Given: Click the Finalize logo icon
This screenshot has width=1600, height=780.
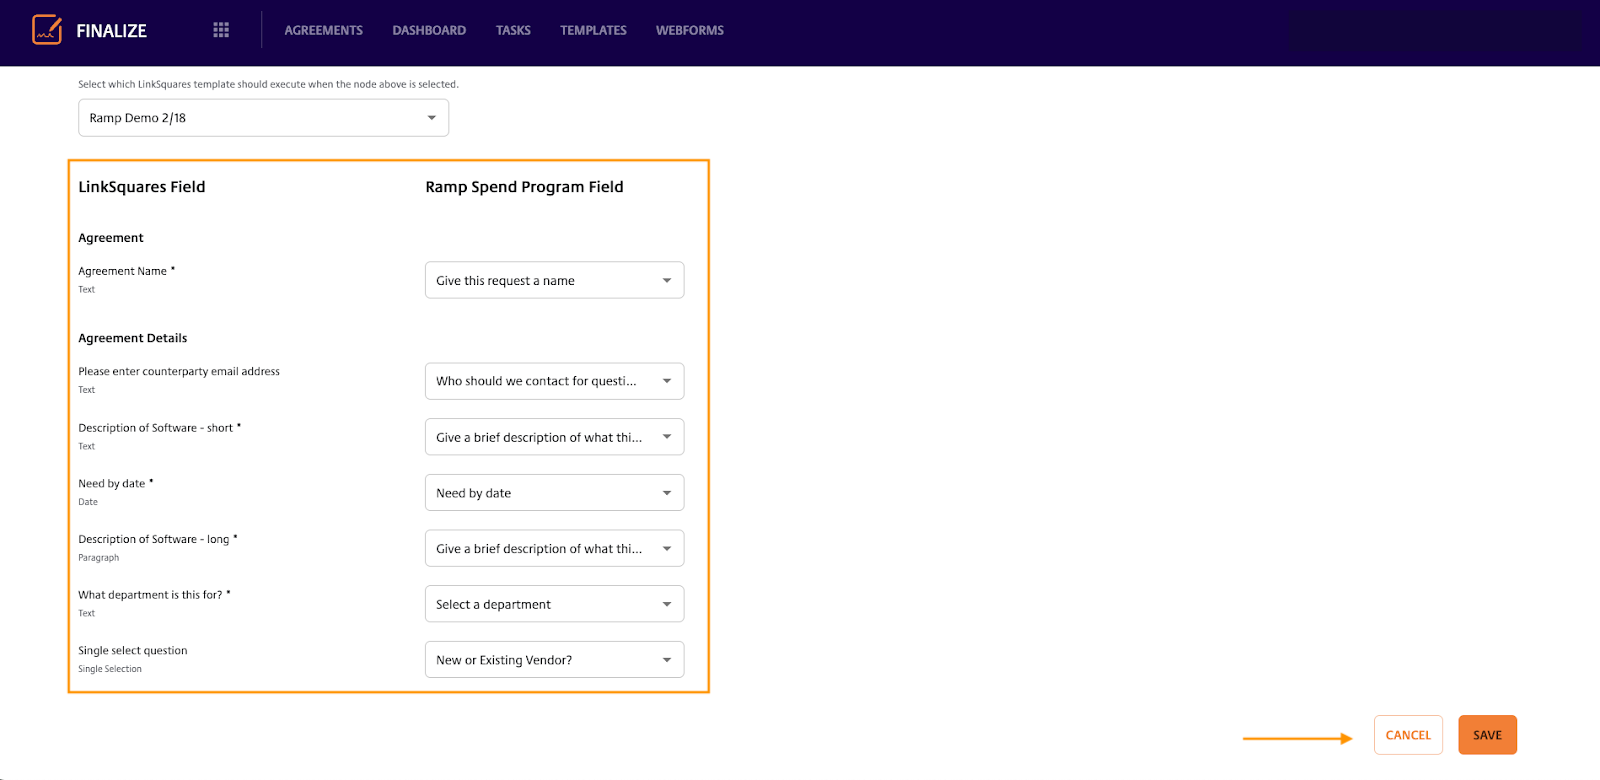Looking at the screenshot, I should tap(47, 30).
